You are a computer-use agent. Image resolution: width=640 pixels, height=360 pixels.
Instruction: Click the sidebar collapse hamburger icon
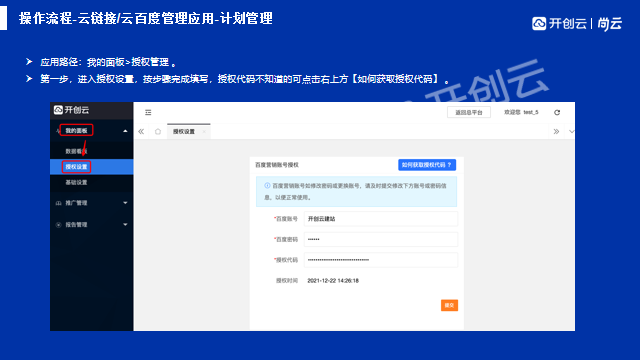[x=148, y=112]
